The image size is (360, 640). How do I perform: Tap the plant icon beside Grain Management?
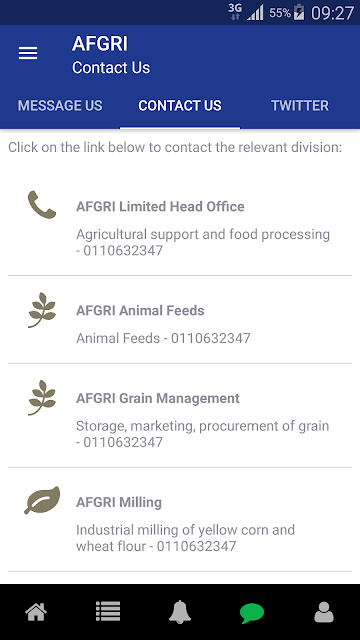(42, 398)
